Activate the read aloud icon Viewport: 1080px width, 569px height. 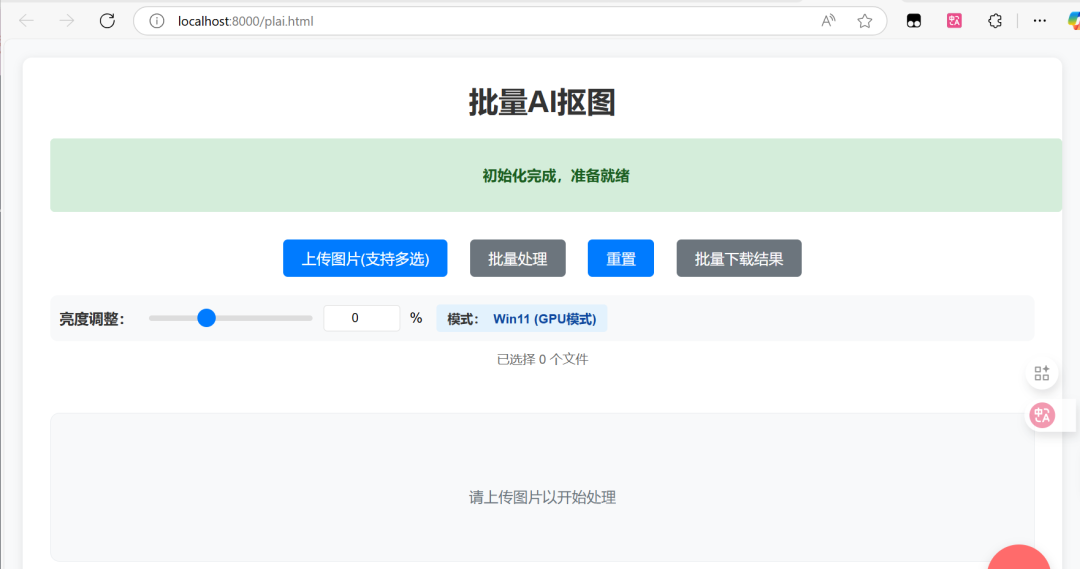coord(828,21)
